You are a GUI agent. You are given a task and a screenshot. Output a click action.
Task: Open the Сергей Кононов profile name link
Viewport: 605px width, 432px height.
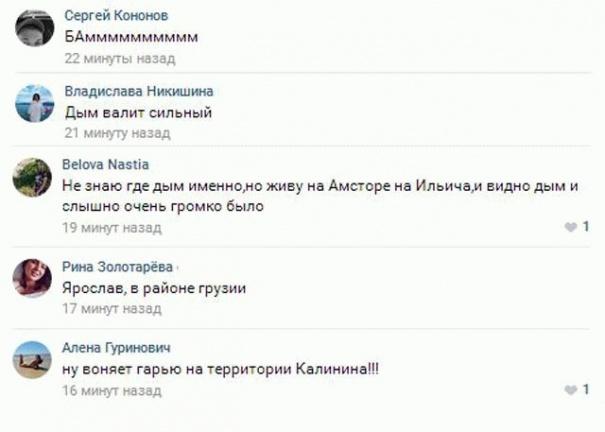pos(116,16)
